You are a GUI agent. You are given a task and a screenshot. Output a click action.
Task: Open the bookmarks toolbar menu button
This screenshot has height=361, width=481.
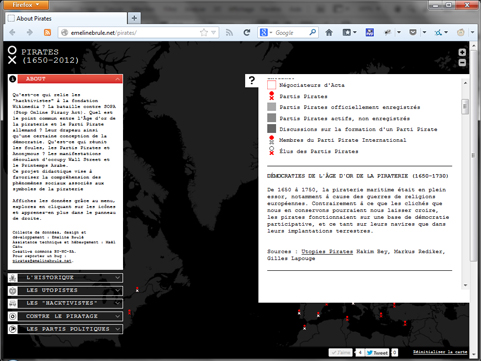coord(349,32)
